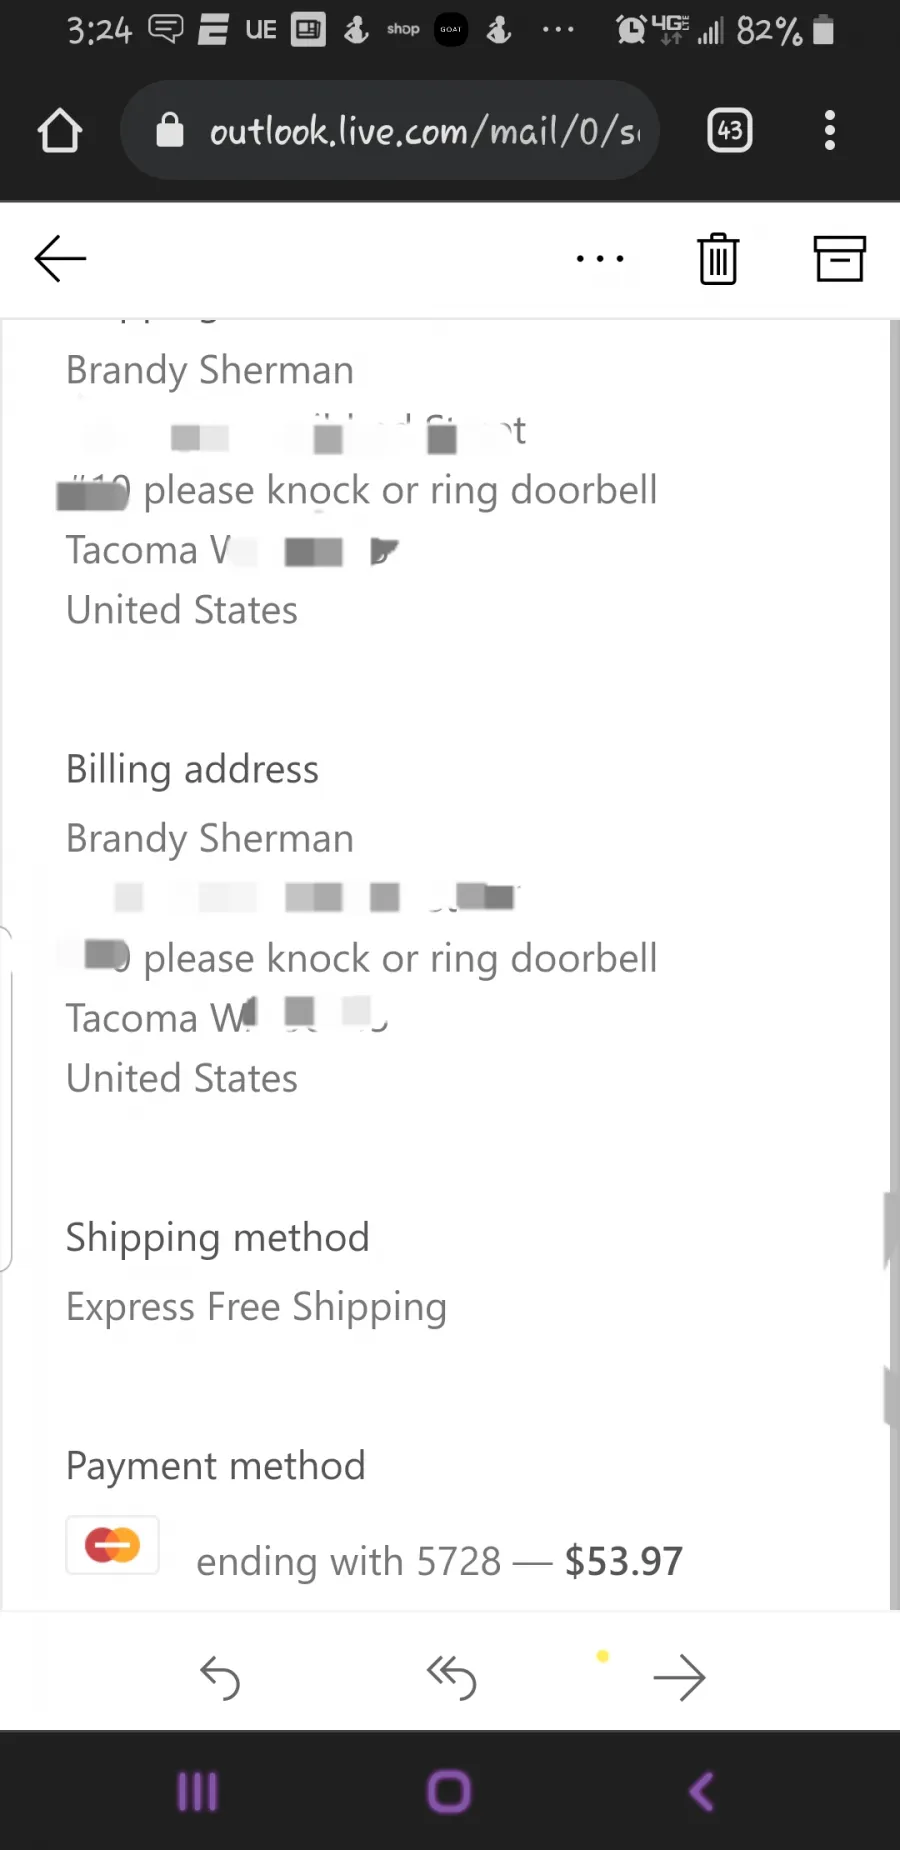The width and height of the screenshot is (900, 1850).
Task: Tap the Forward arrow icon
Action: [x=679, y=1677]
